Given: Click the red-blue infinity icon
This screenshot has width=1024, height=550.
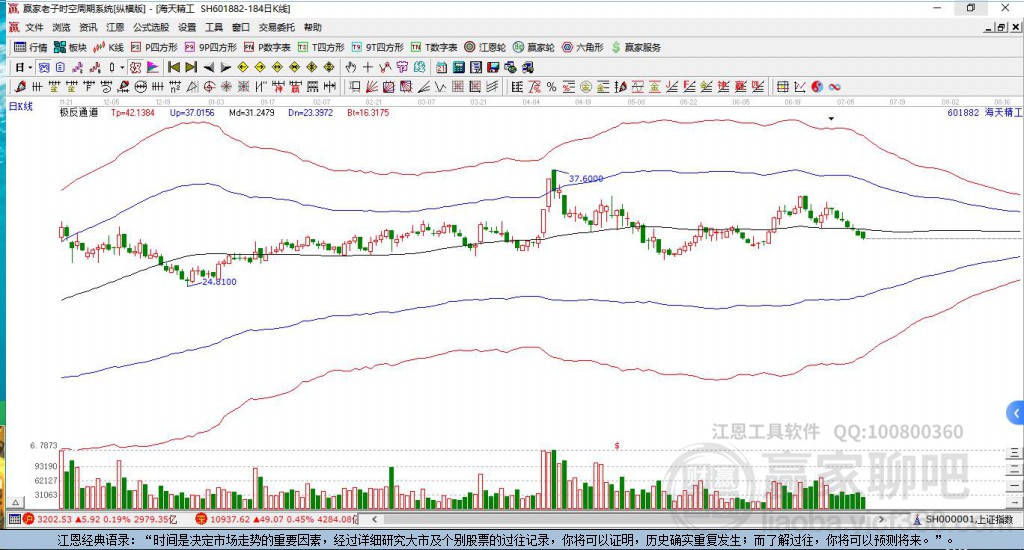Looking at the screenshot, I should [834, 87].
